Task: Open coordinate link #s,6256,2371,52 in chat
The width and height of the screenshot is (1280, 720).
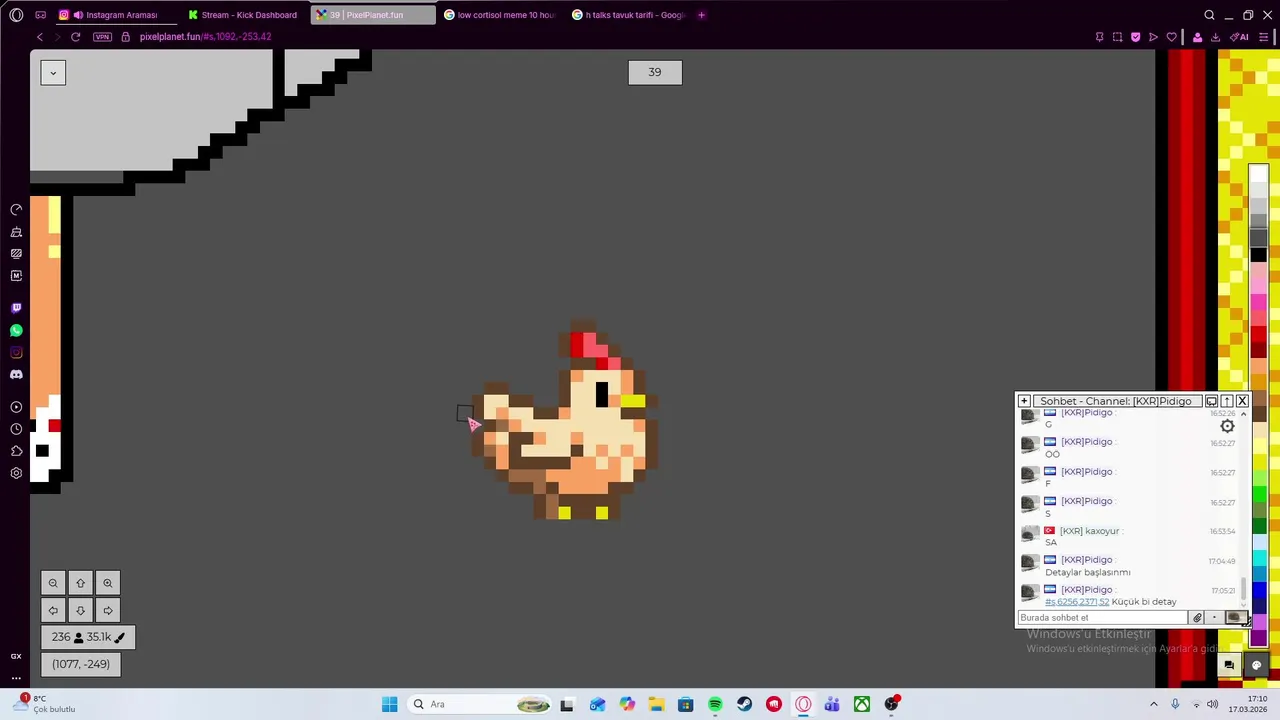Action: (x=1077, y=602)
